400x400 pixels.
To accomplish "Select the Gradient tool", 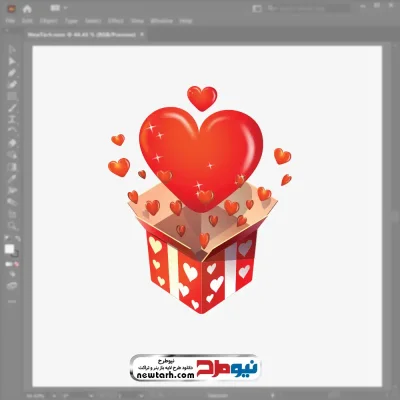I will 12,167.
